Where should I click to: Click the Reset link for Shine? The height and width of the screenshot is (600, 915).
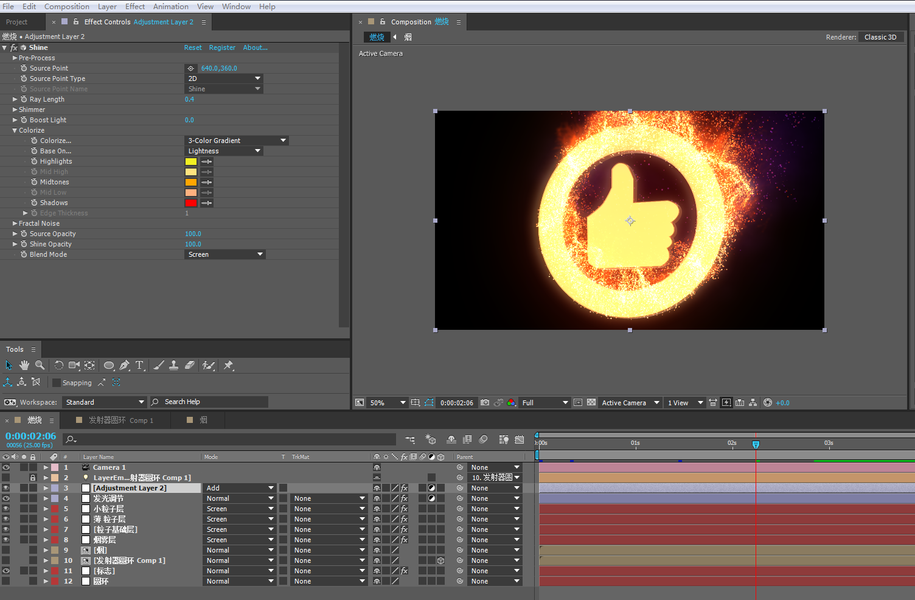(193, 48)
